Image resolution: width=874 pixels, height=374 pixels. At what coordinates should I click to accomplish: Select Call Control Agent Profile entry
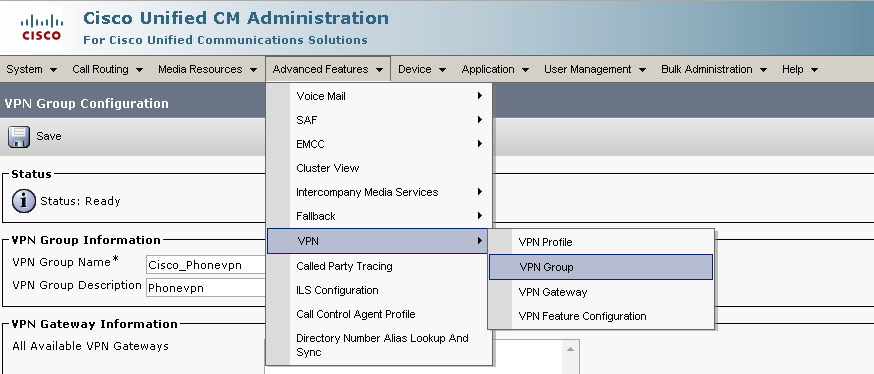(379, 314)
